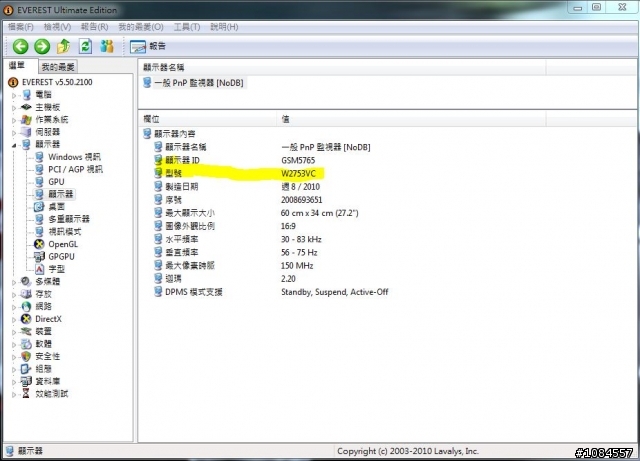
Task: Expand the 存放 tree node
Action: [x=14, y=295]
